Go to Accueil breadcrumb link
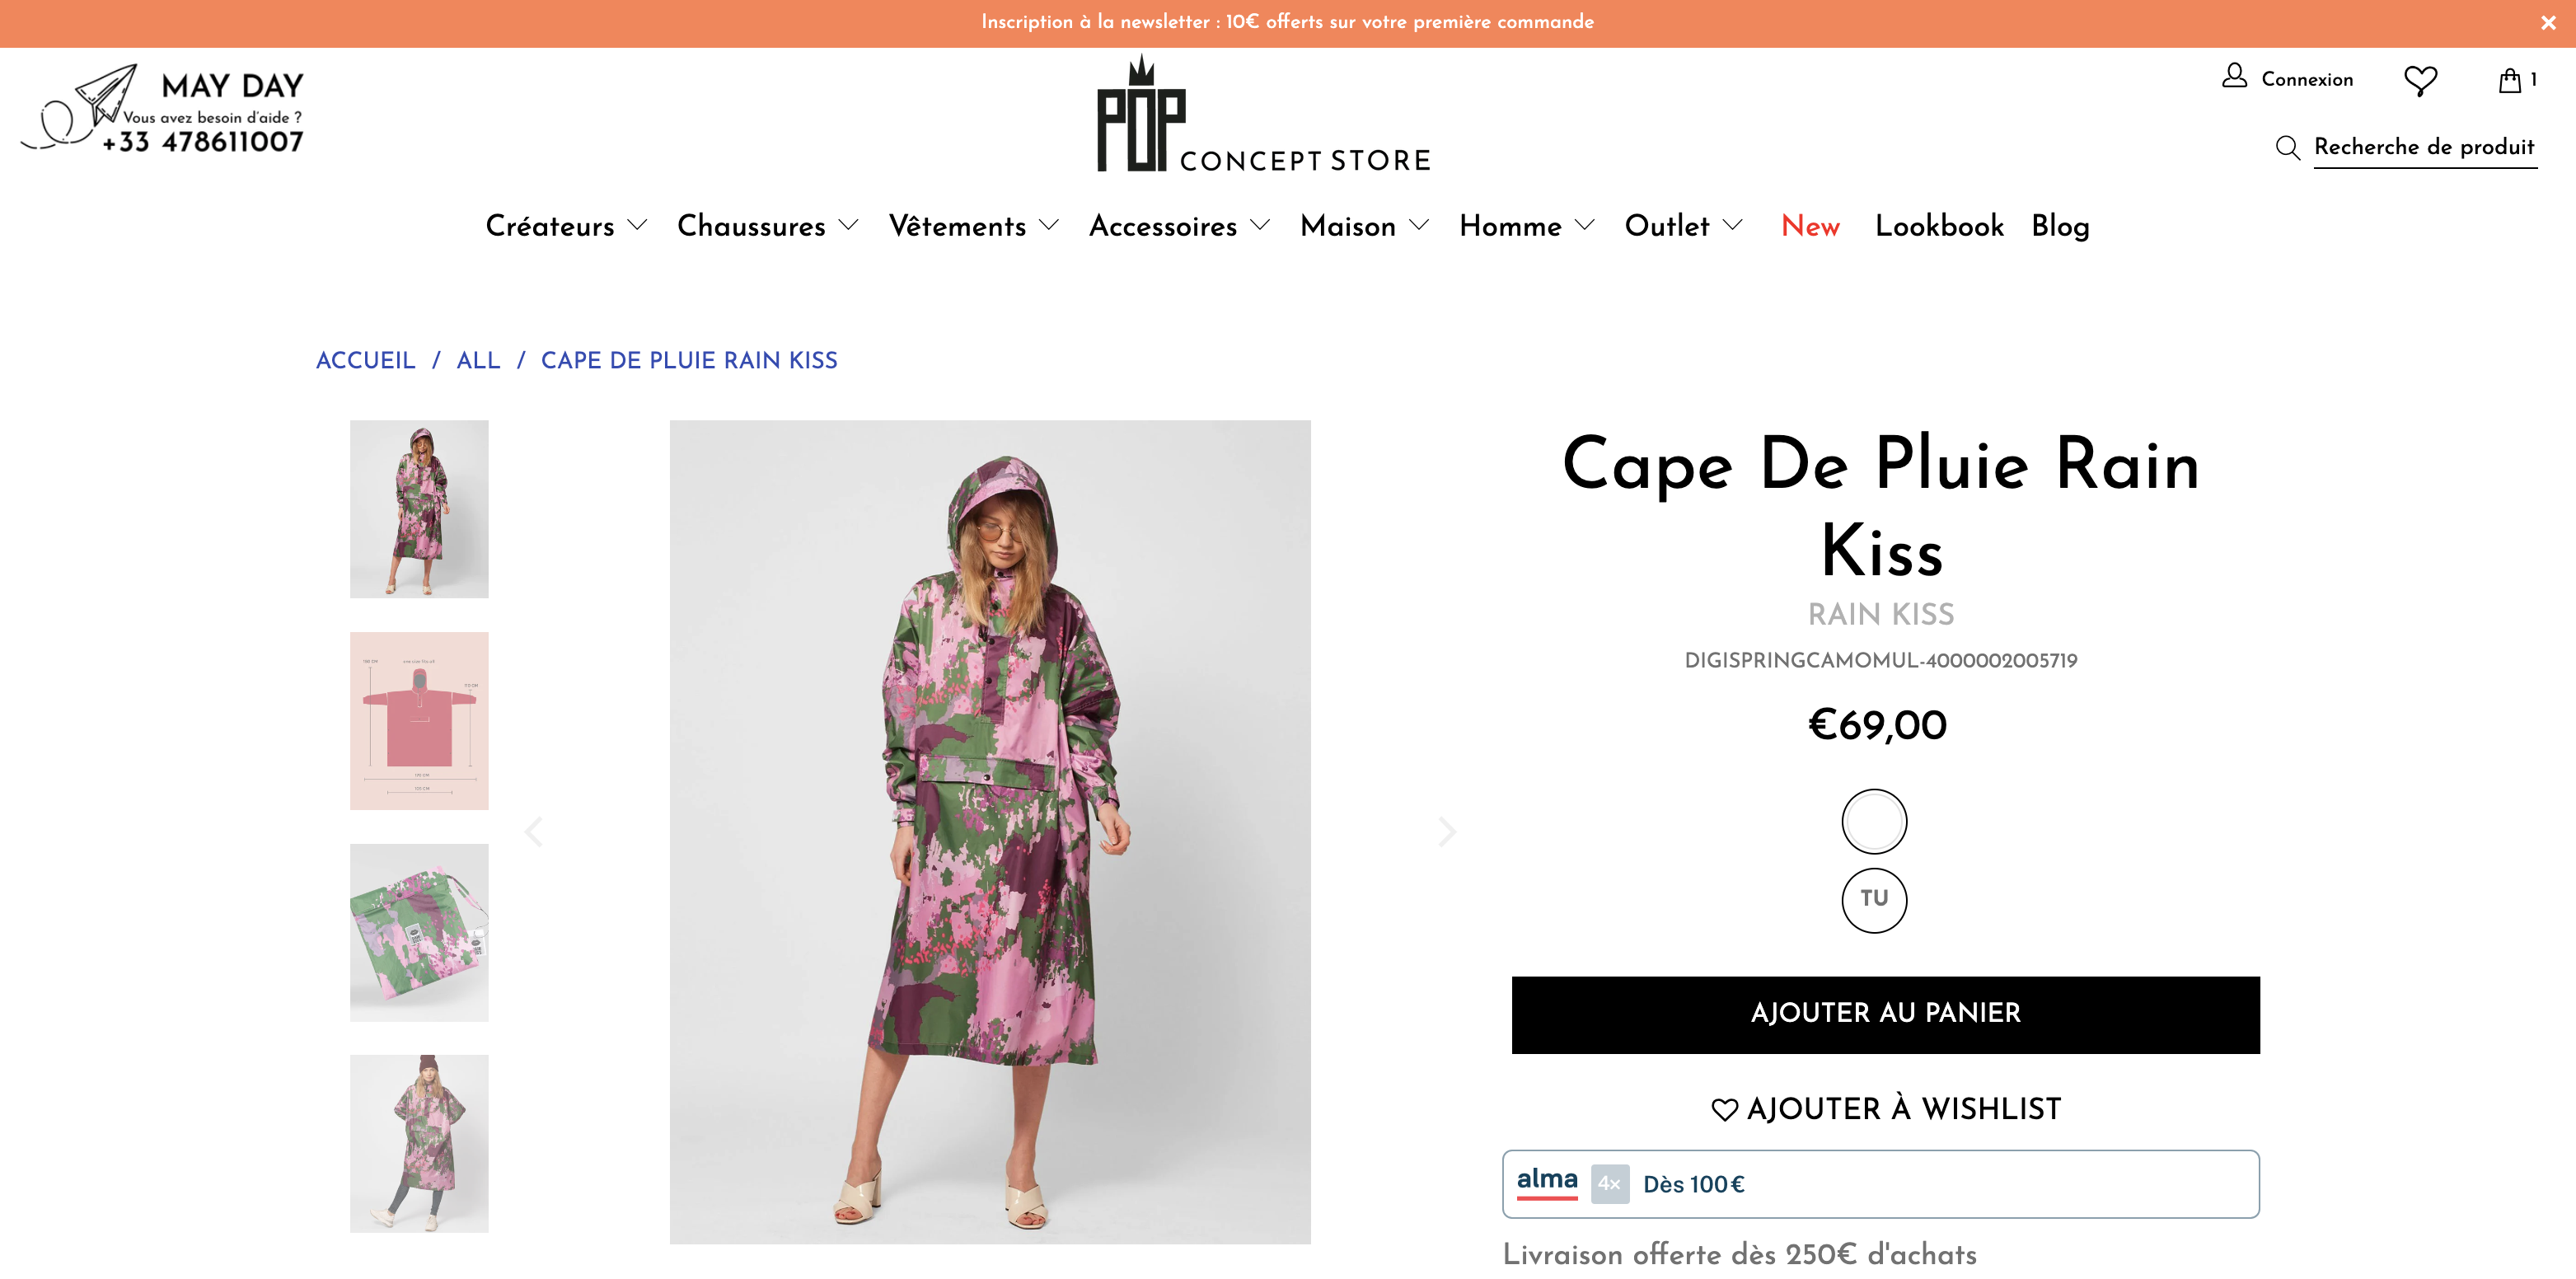 [365, 361]
